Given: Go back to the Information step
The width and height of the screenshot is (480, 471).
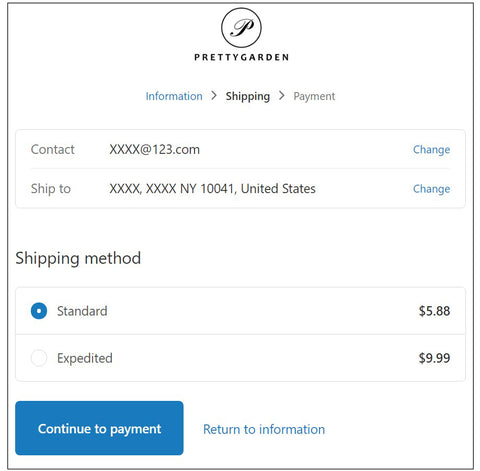Looking at the screenshot, I should click(174, 96).
